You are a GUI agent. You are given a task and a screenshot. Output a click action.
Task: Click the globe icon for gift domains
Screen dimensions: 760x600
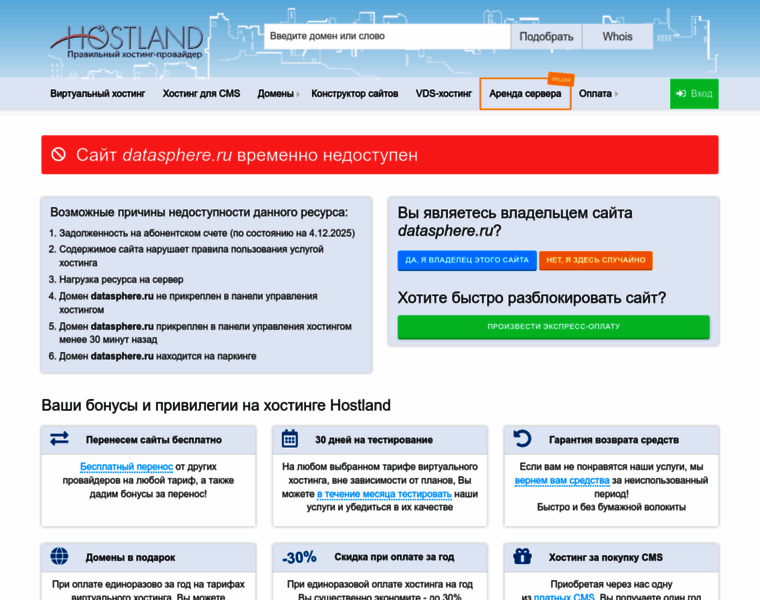click(x=59, y=556)
